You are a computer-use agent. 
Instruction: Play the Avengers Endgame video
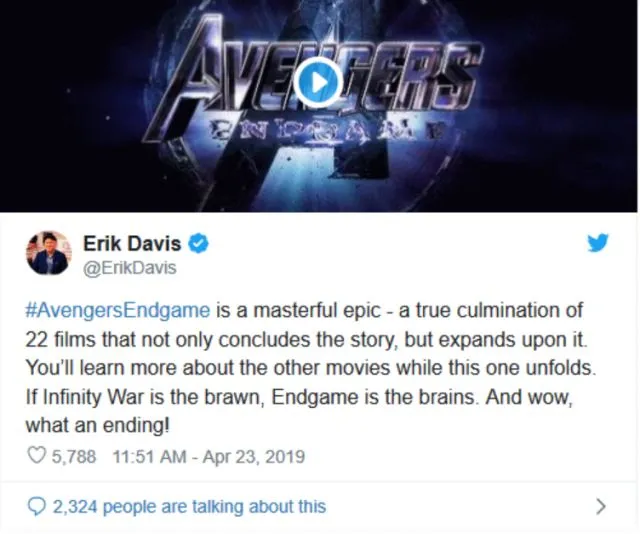(318, 82)
